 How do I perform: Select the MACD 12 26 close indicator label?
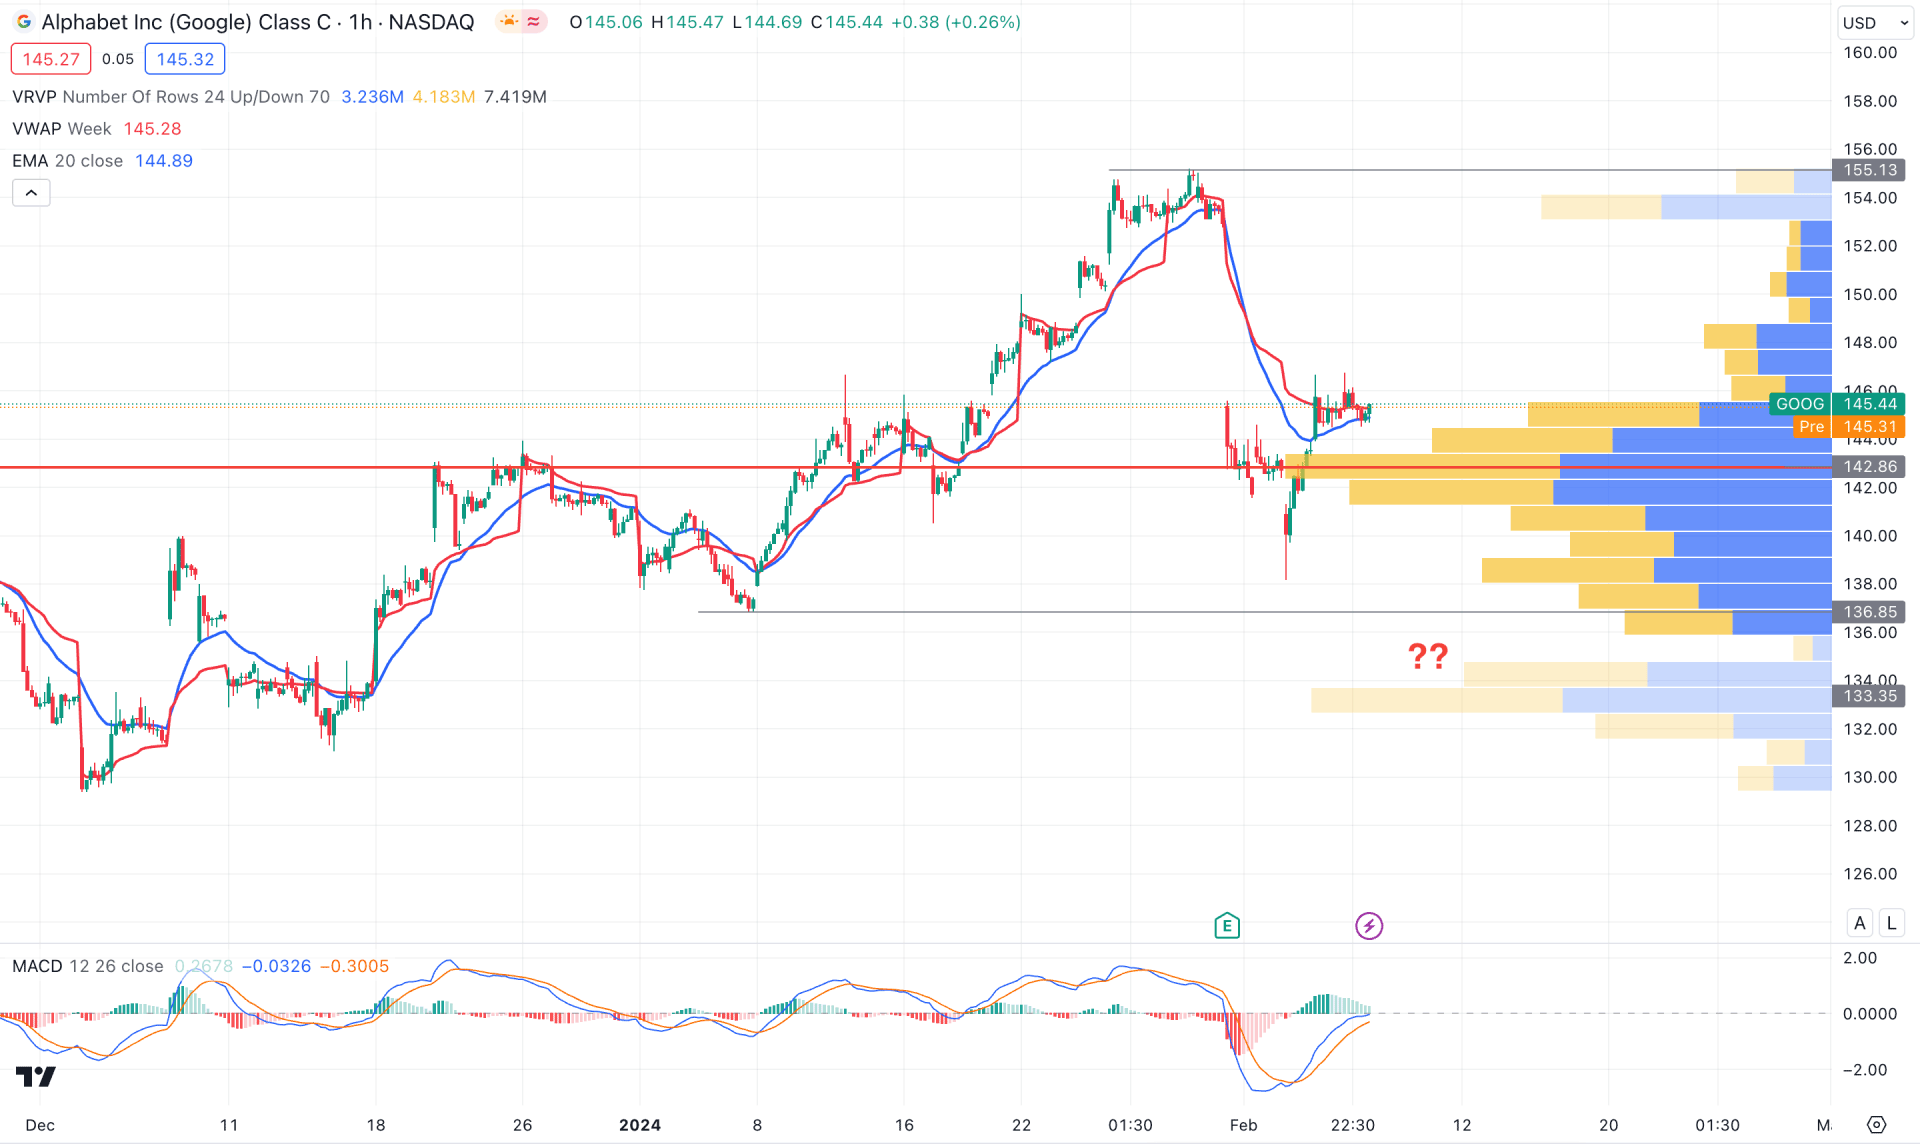coord(88,966)
